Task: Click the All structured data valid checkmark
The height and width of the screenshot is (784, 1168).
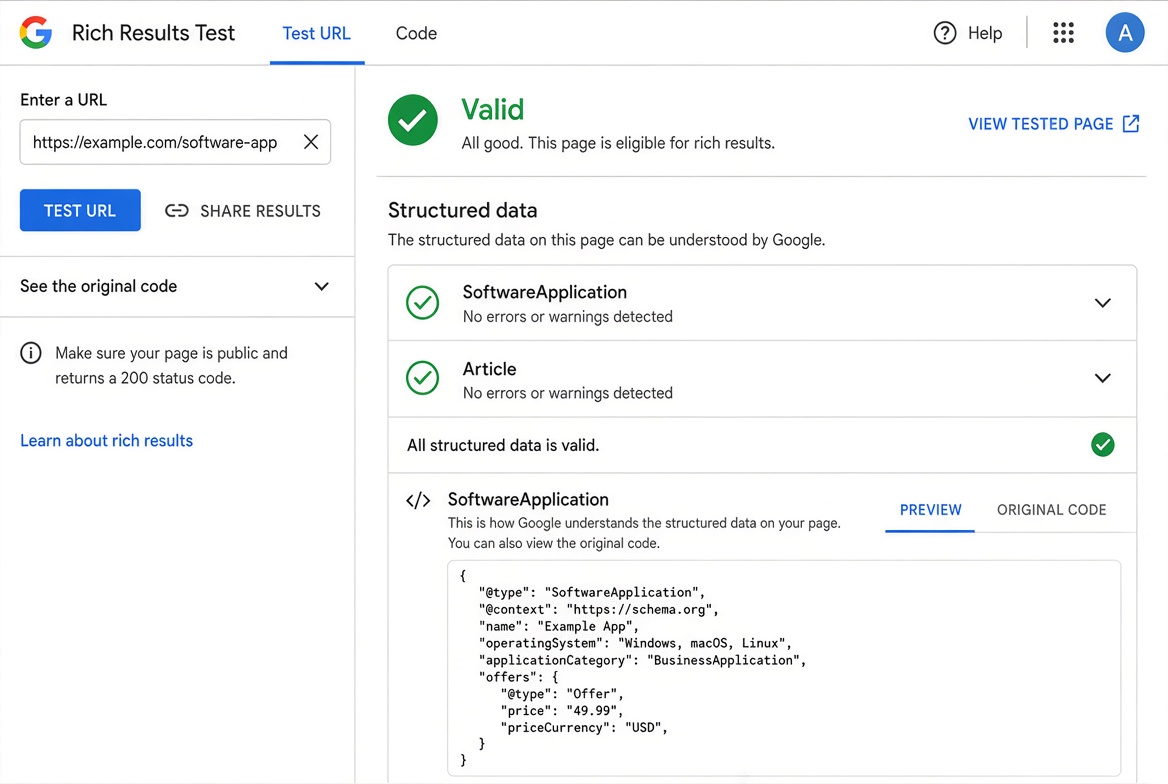Action: click(x=1102, y=445)
